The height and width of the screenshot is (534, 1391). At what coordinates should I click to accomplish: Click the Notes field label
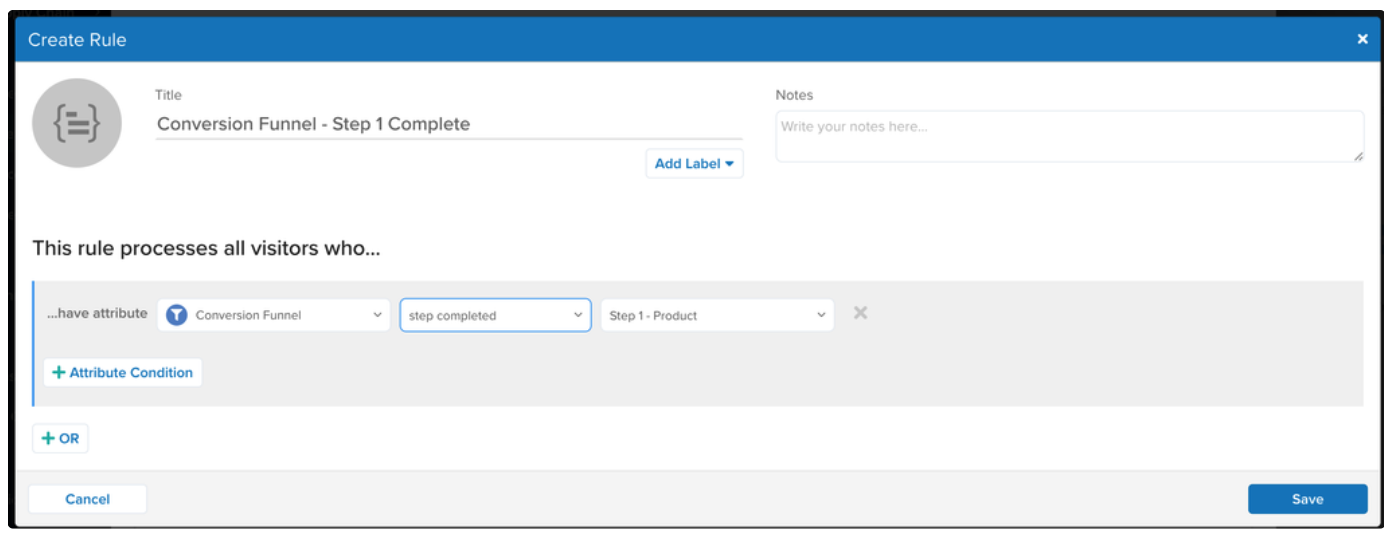[794, 95]
